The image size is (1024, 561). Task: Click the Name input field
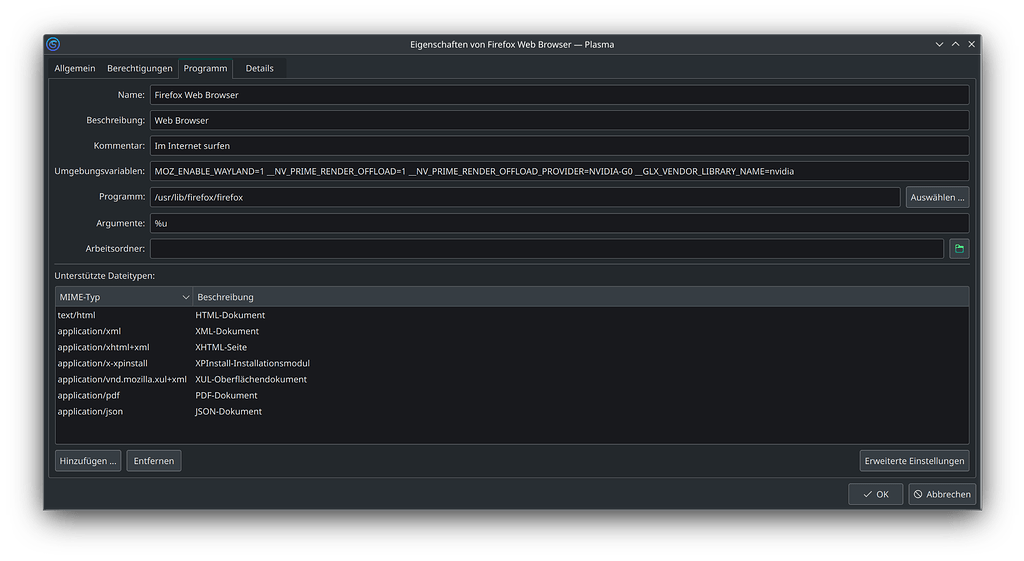[x=560, y=95]
